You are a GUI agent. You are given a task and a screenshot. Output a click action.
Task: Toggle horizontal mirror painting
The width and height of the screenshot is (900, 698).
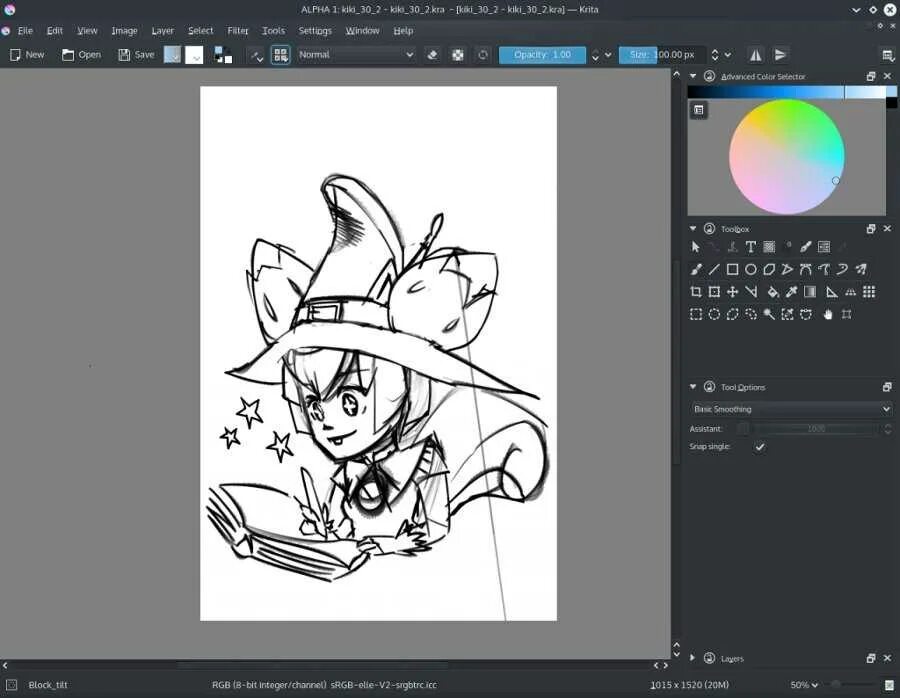pos(756,55)
